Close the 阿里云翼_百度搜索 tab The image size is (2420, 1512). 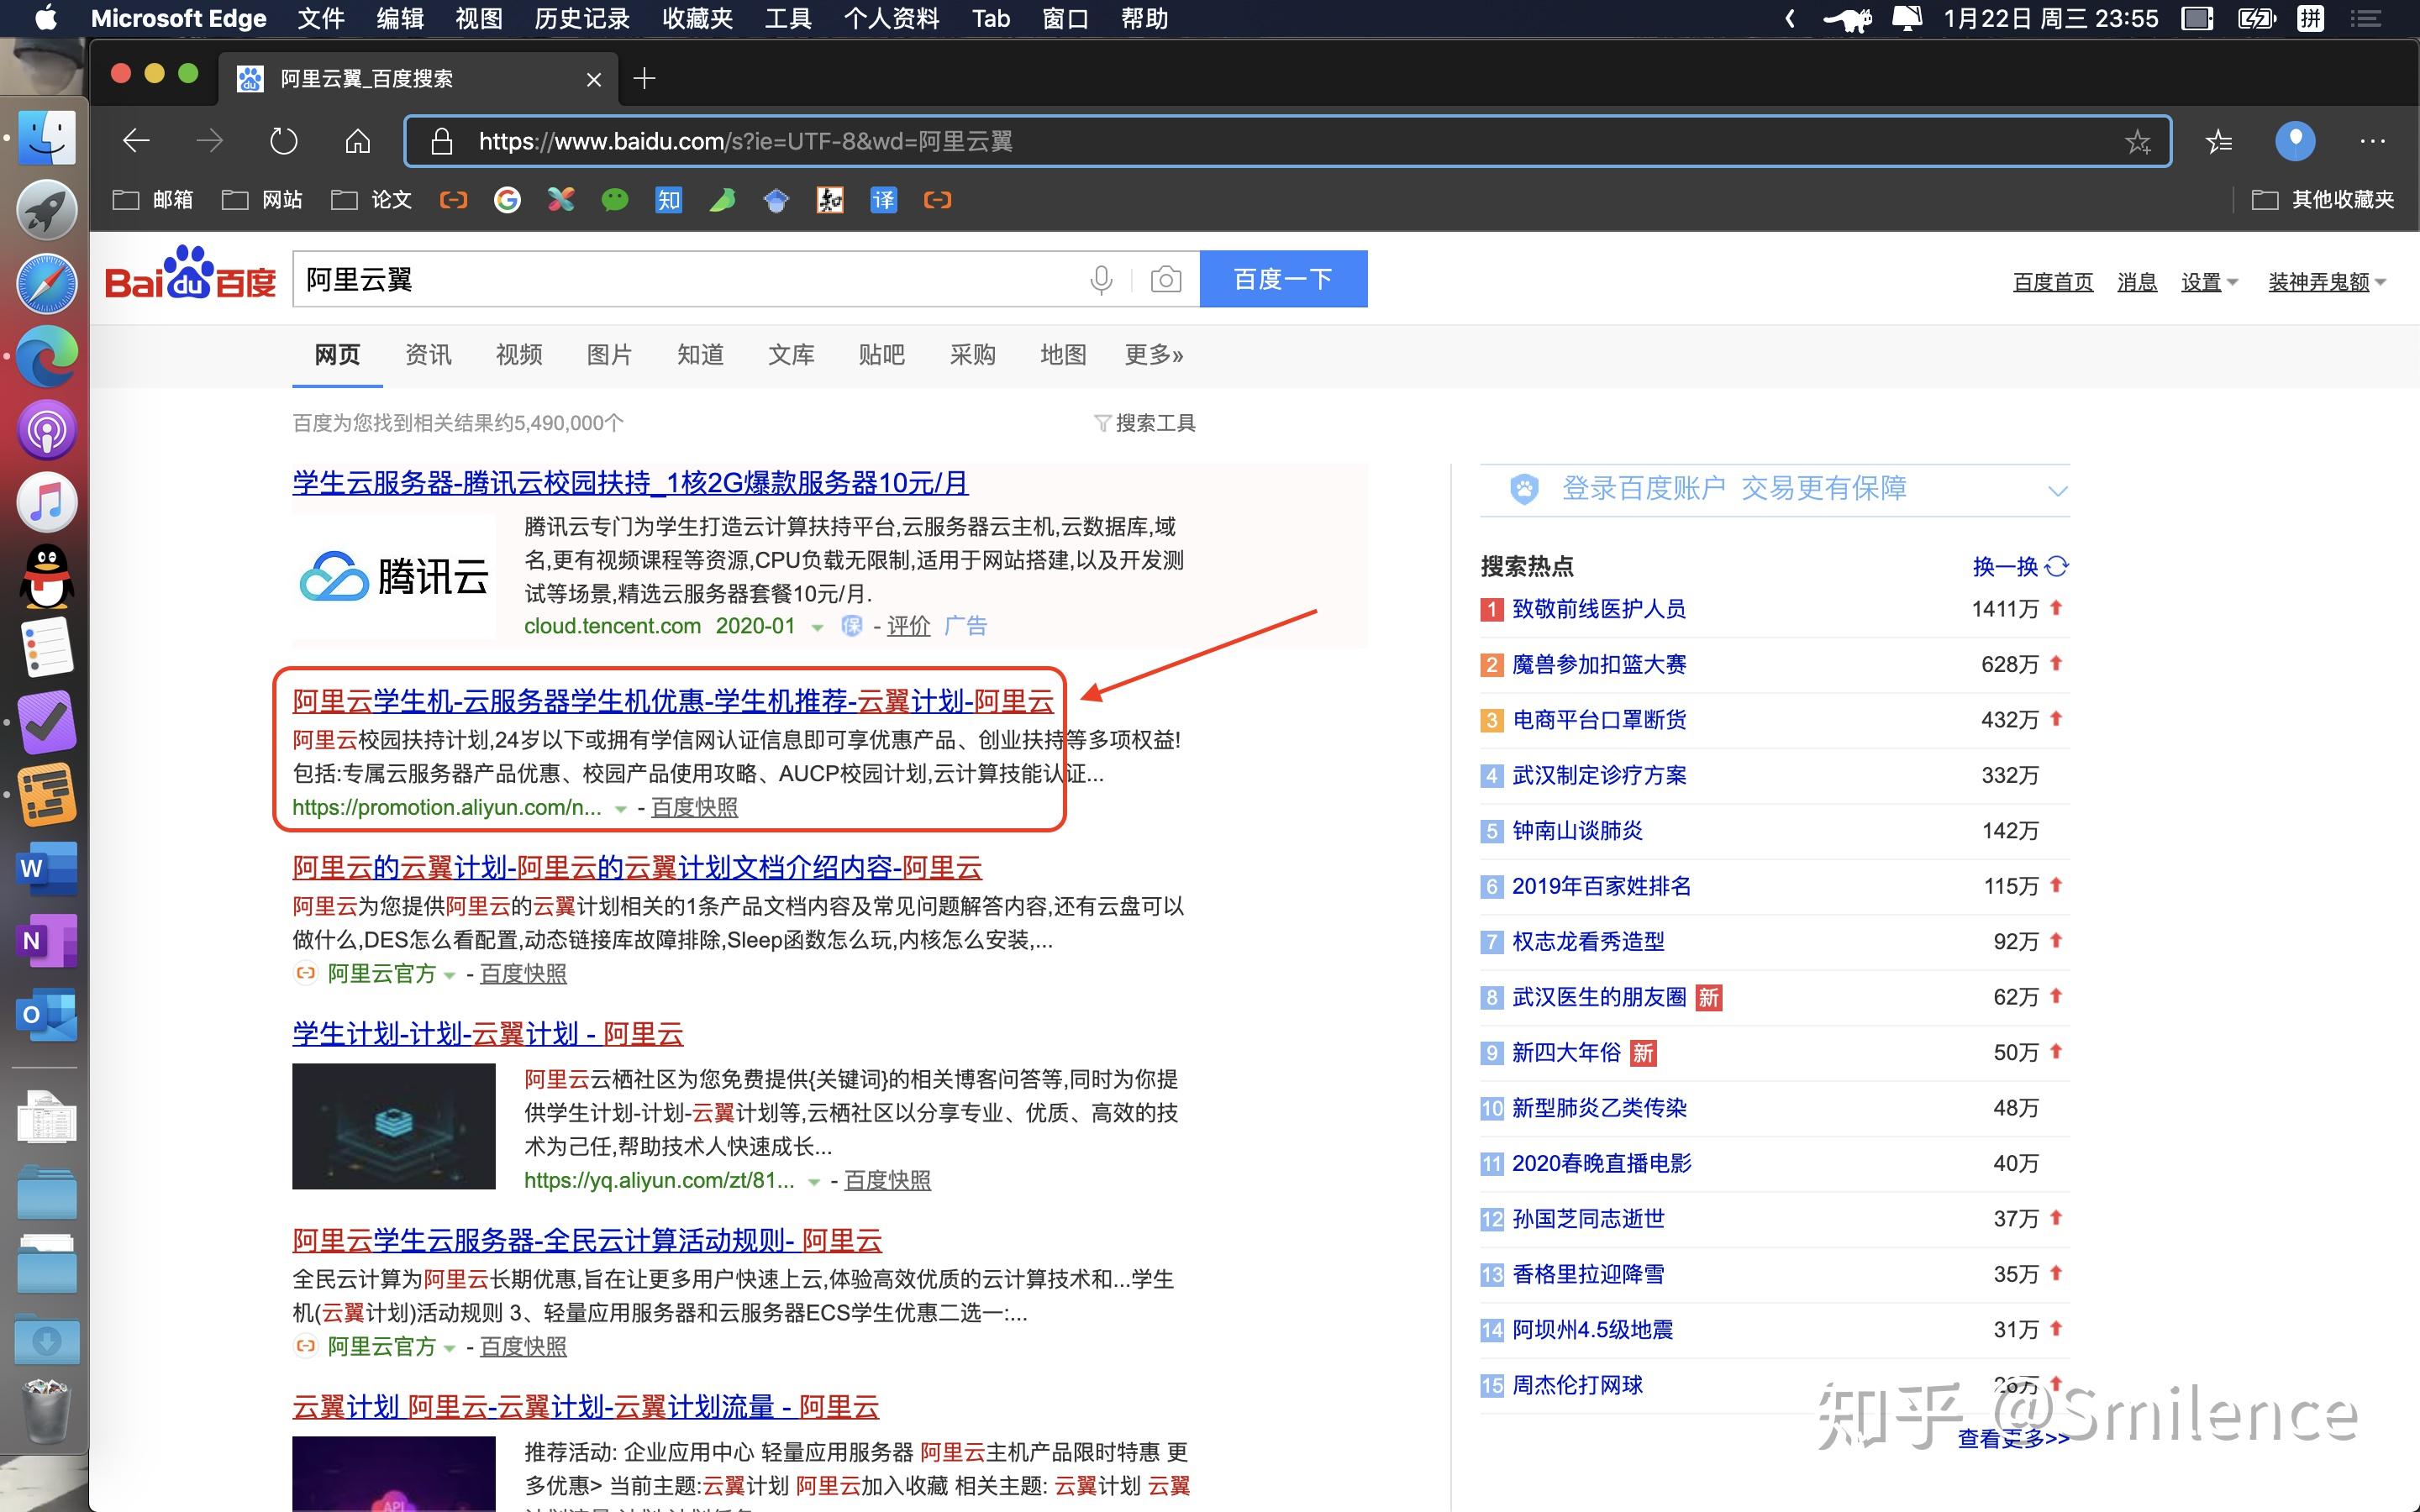click(x=594, y=79)
